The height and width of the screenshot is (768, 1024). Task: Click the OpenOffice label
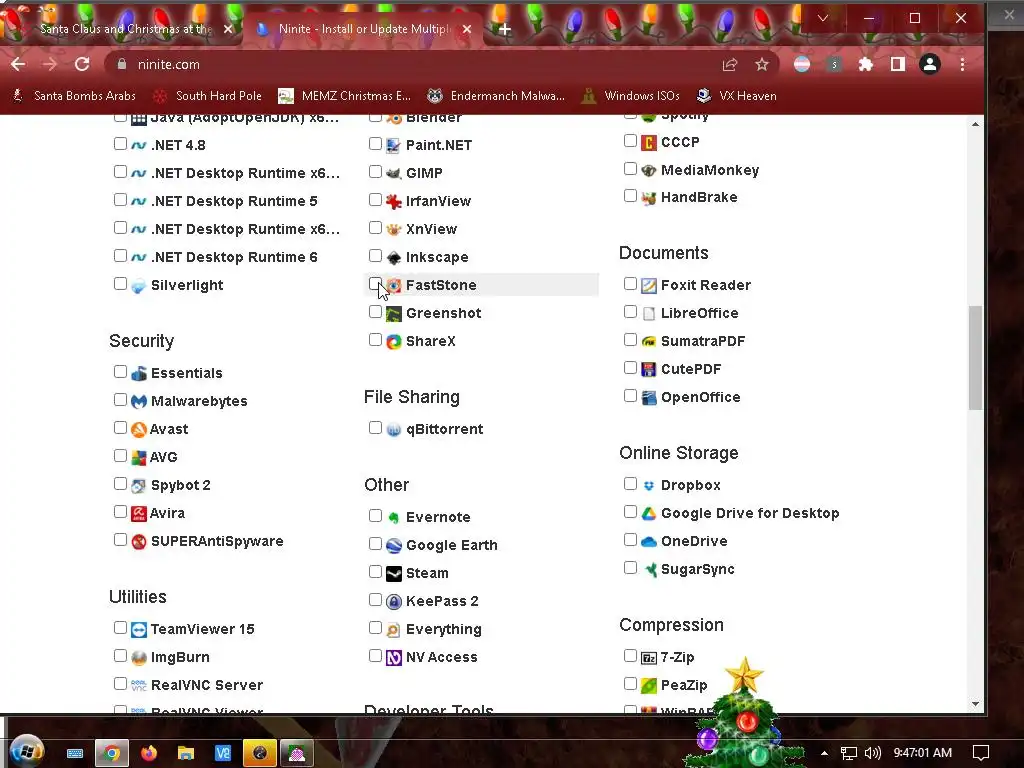coord(701,397)
